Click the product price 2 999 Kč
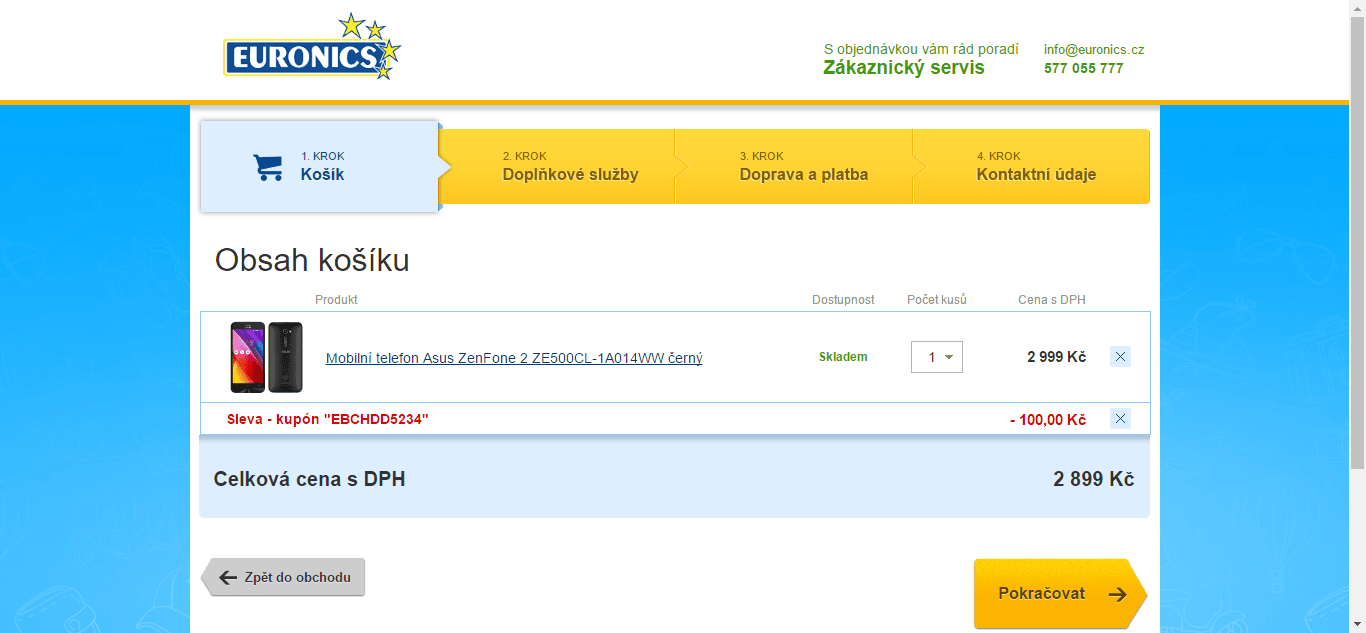1366x633 pixels. [1056, 357]
